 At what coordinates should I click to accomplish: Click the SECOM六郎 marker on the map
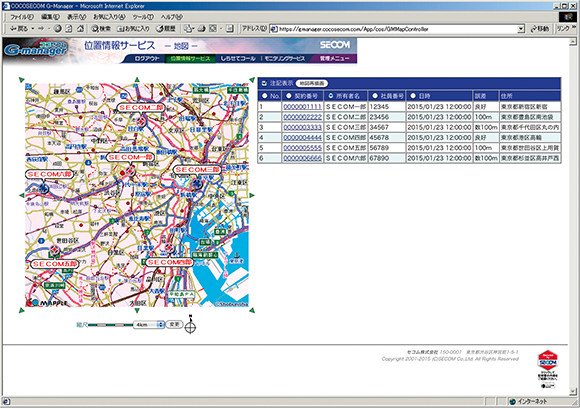tap(44, 189)
